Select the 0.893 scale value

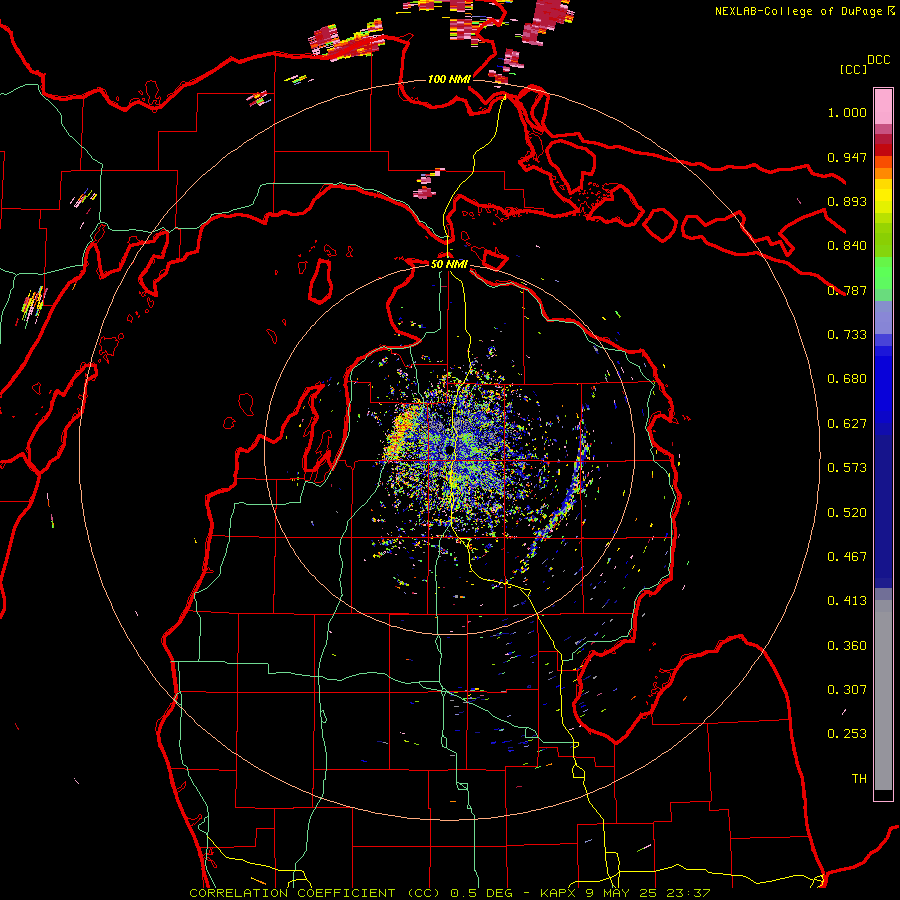click(x=847, y=201)
